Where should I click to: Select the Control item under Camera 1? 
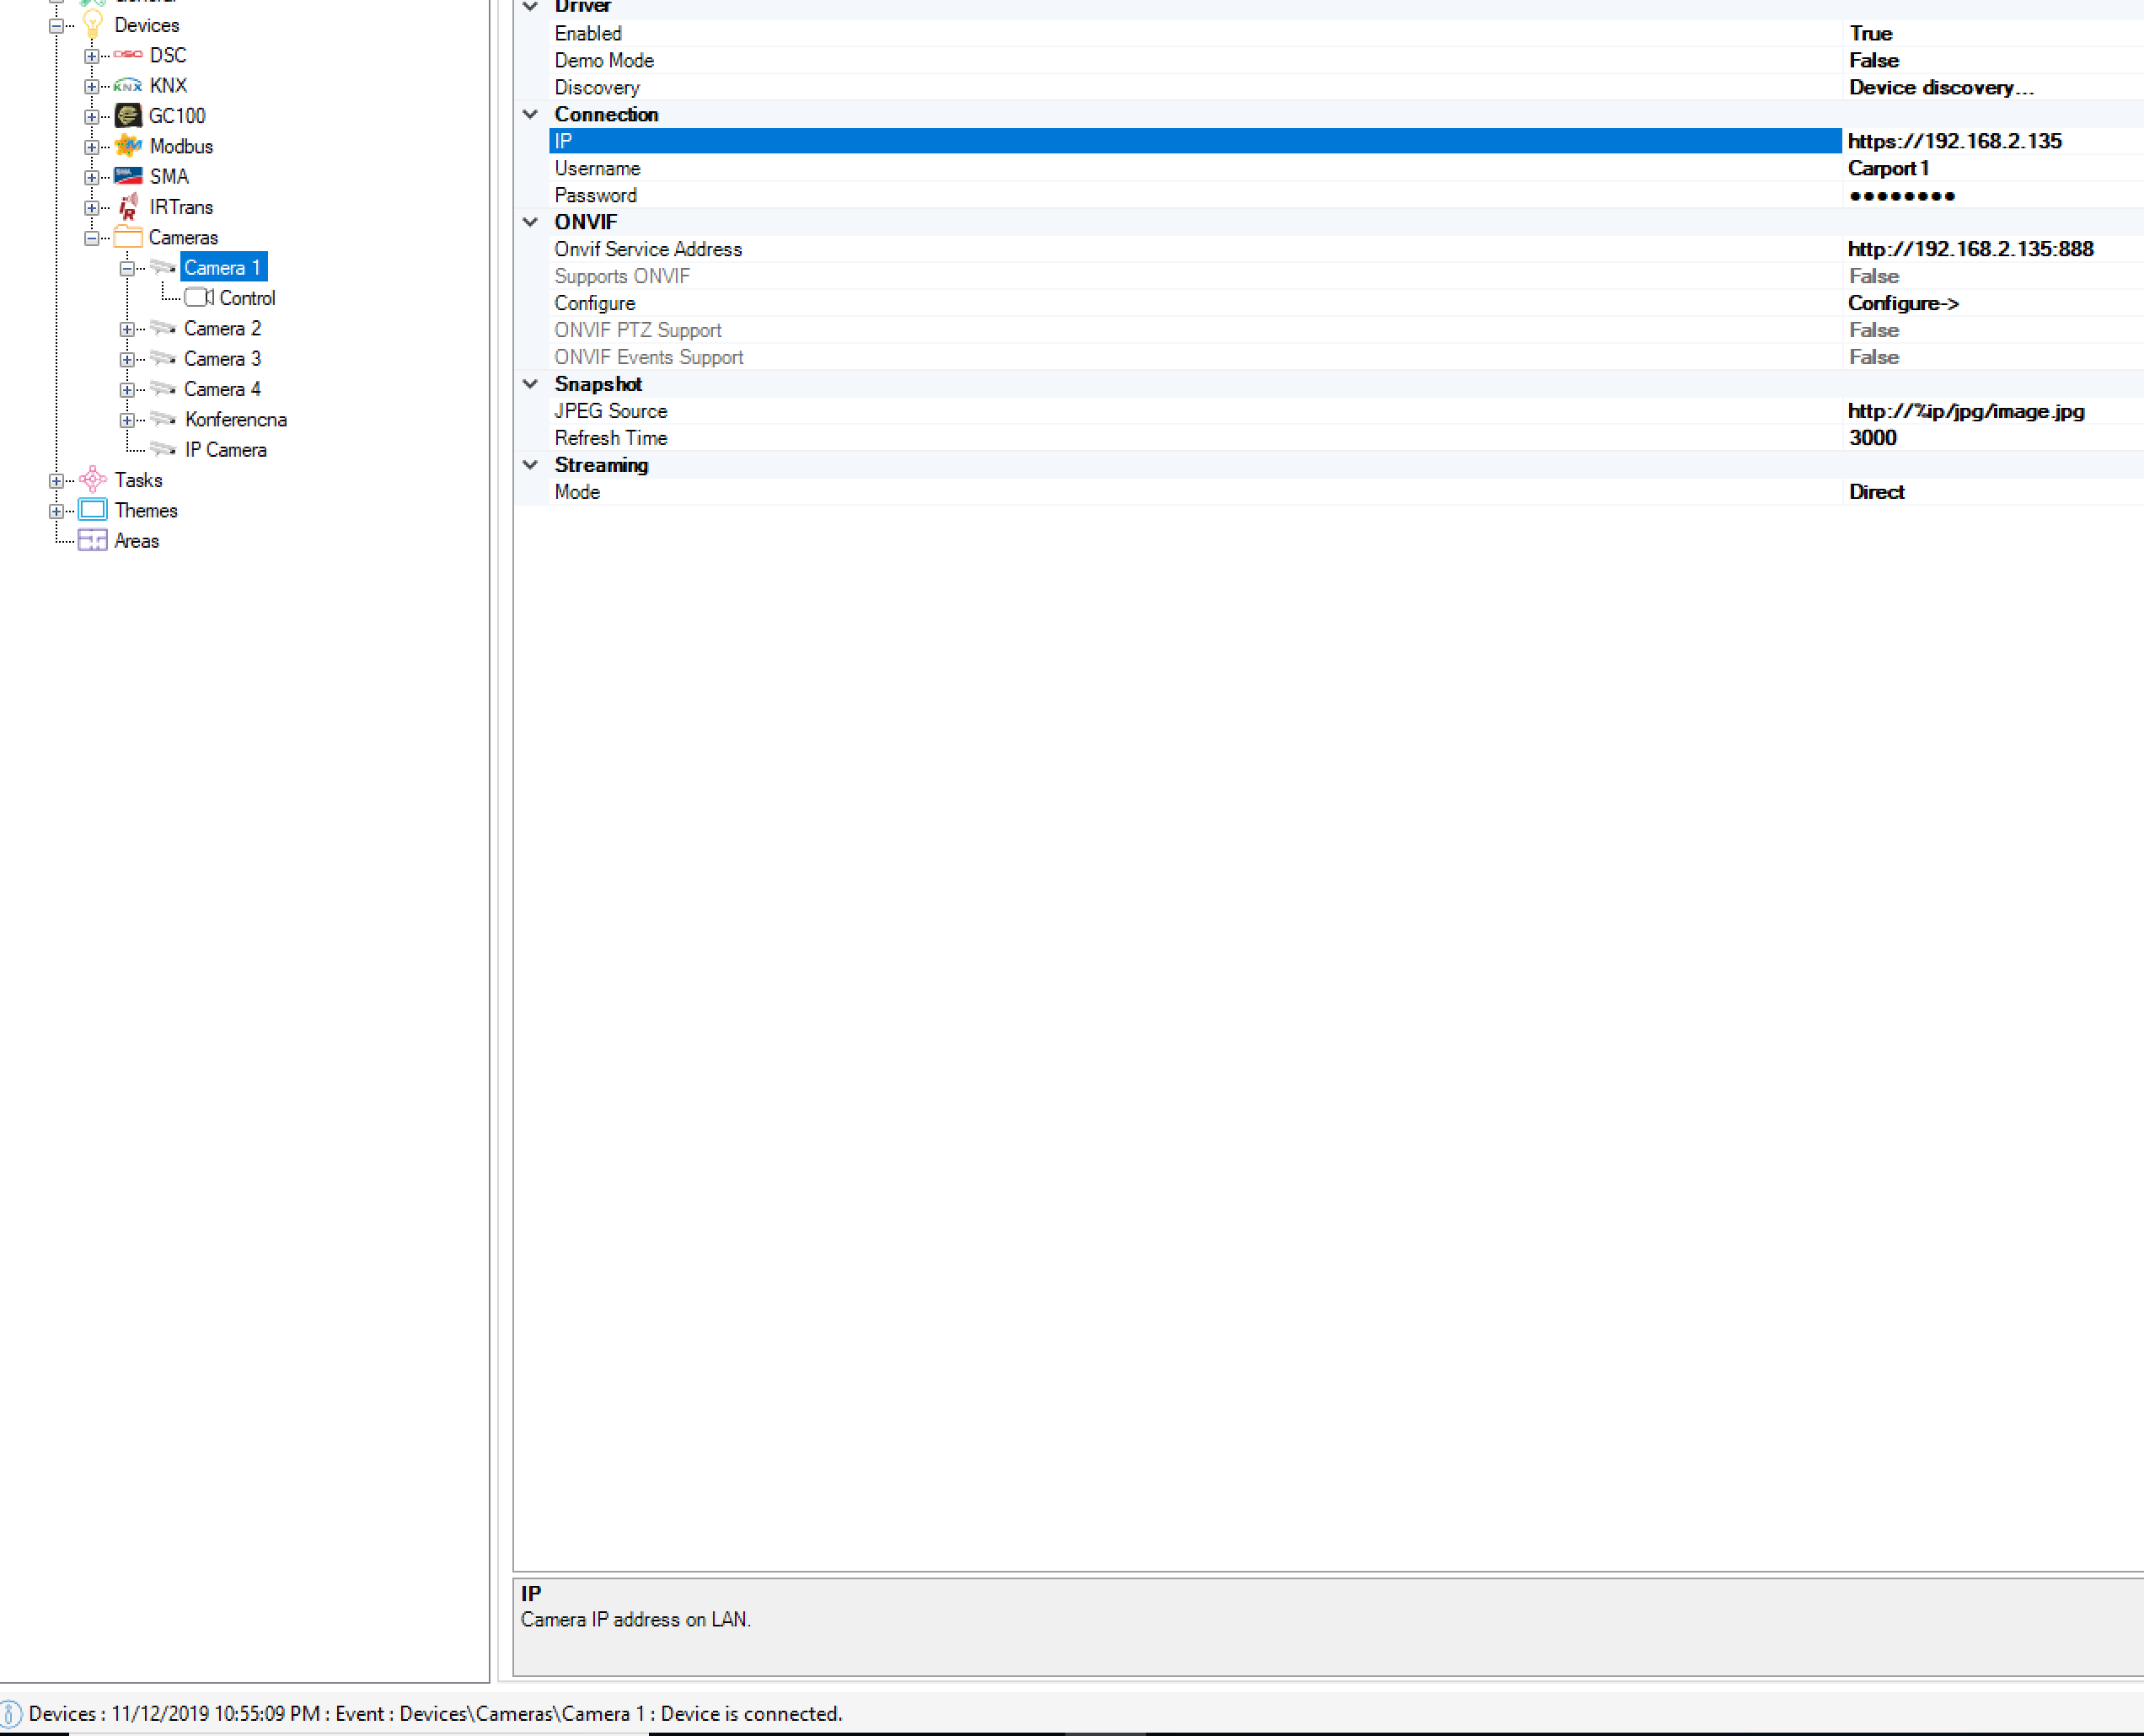246,298
